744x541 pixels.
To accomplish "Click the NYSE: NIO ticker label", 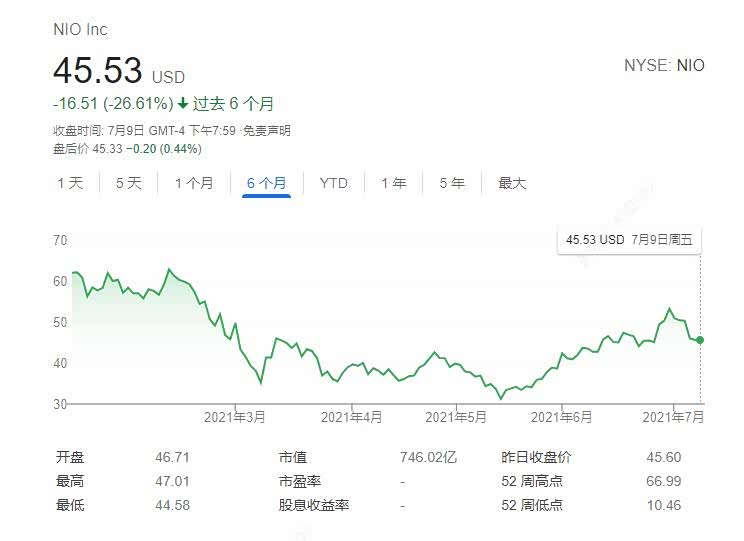I will (664, 65).
